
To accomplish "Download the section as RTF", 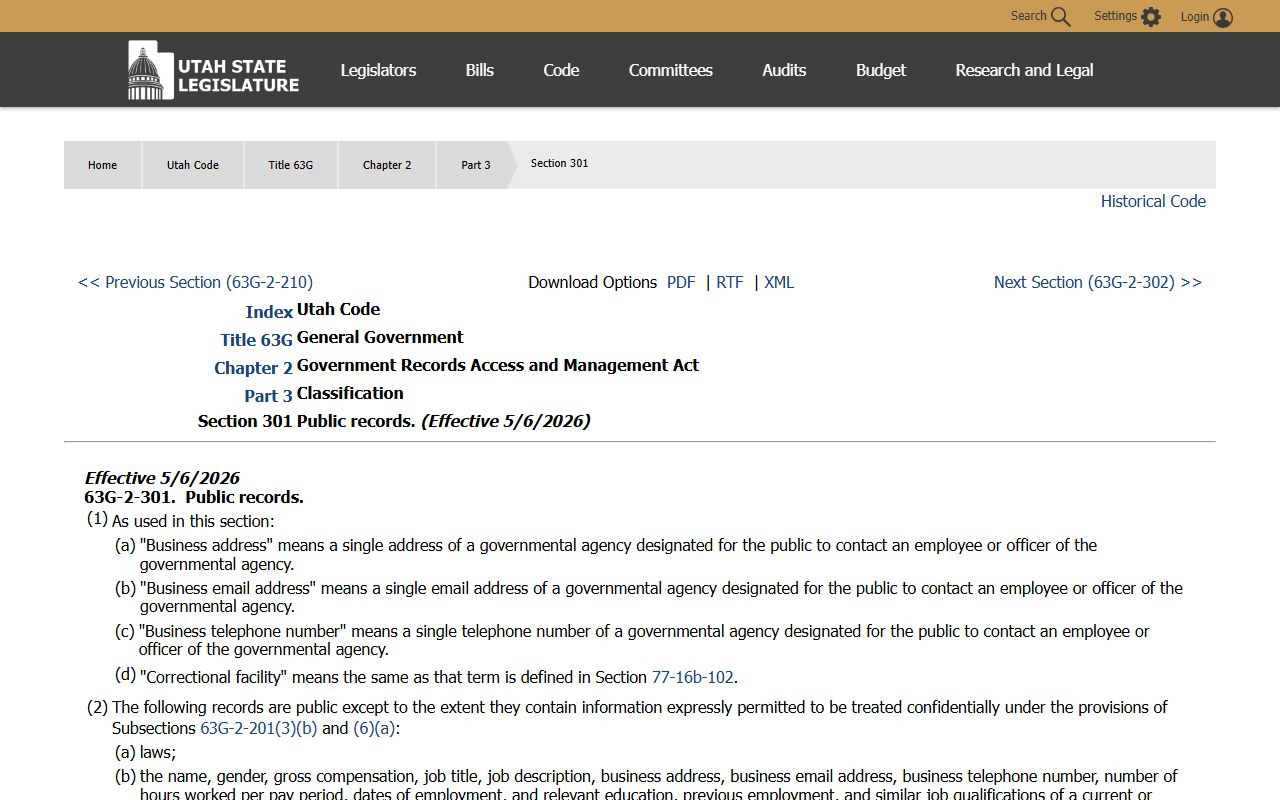I will click(730, 282).
